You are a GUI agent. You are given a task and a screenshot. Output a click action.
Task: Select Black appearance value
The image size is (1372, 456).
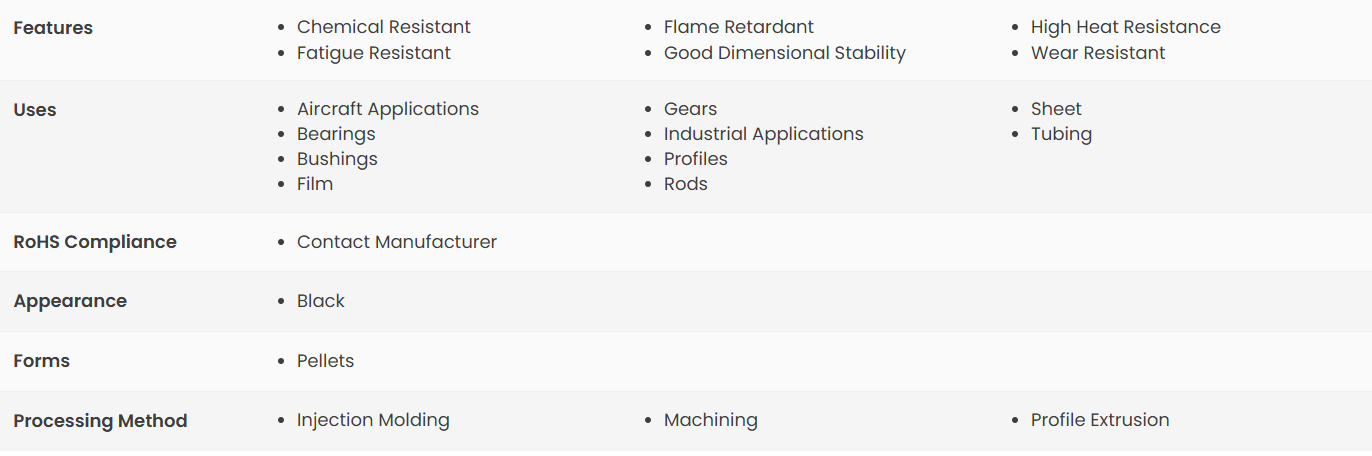click(321, 301)
